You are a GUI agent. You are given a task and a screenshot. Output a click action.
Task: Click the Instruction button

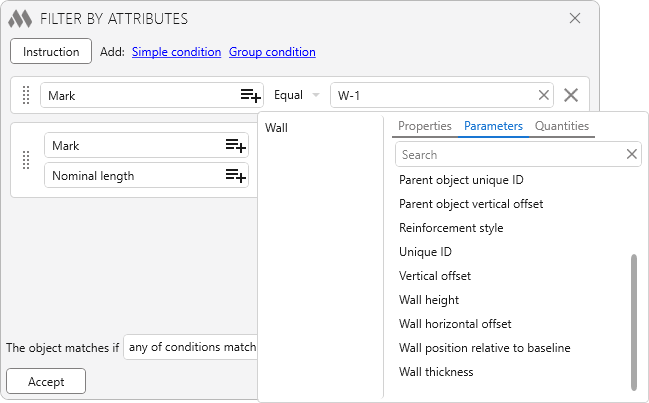coord(51,51)
